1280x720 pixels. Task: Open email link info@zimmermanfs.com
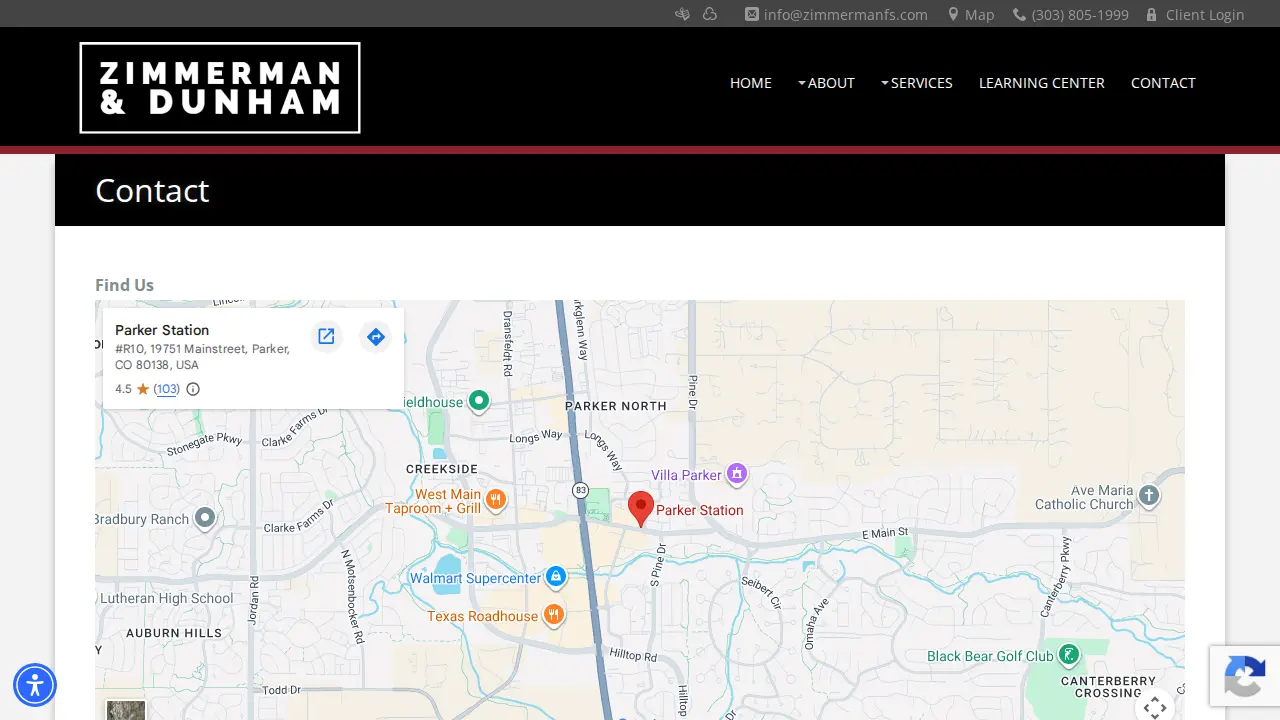(x=836, y=14)
